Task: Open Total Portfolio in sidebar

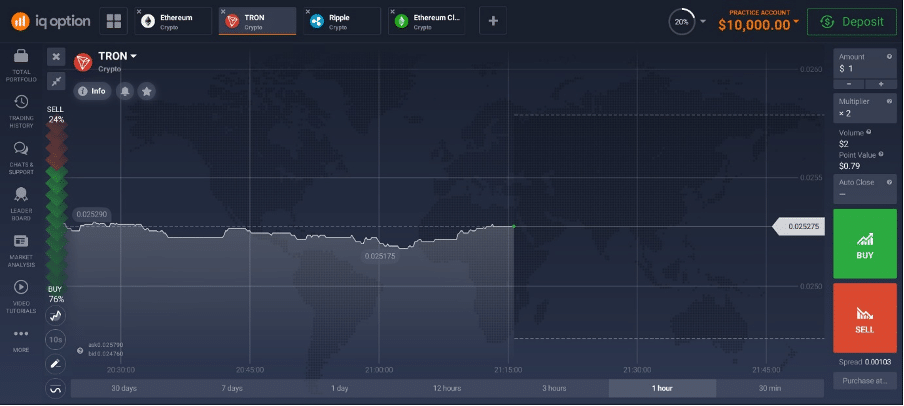Action: (21, 66)
